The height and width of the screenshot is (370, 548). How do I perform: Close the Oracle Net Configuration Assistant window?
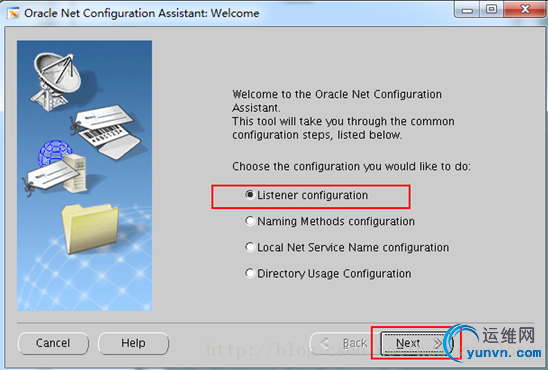click(x=525, y=9)
